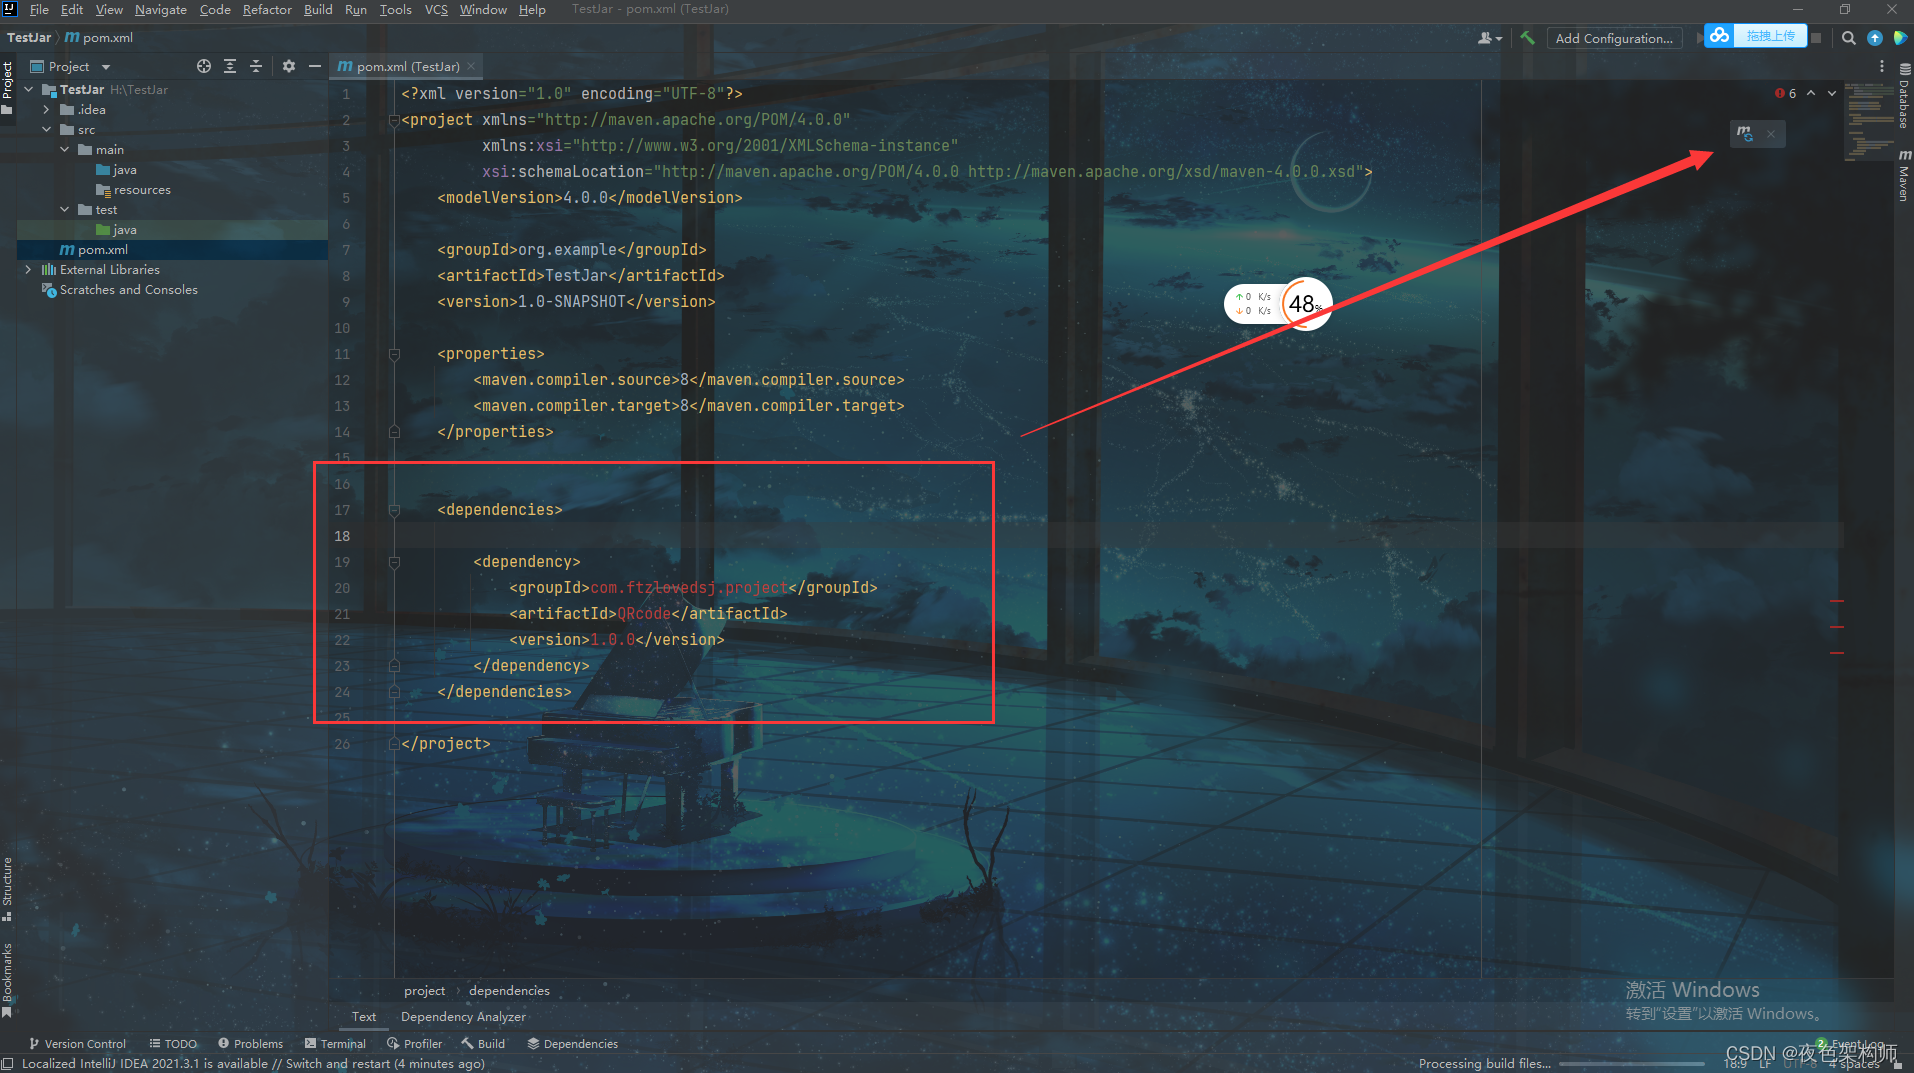This screenshot has height=1073, width=1914.
Task: Open the Navigate menu
Action: click(161, 9)
